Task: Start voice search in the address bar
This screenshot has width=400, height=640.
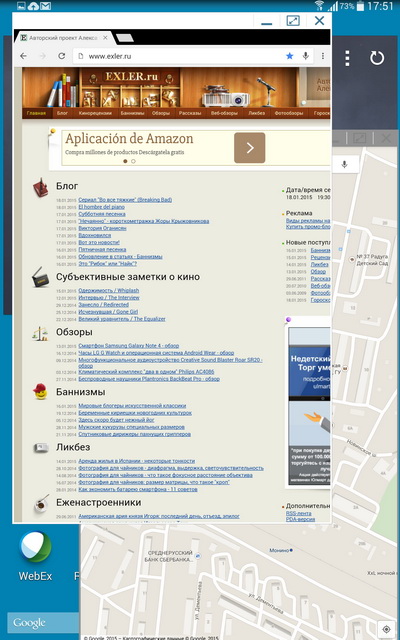Action: click(x=305, y=56)
